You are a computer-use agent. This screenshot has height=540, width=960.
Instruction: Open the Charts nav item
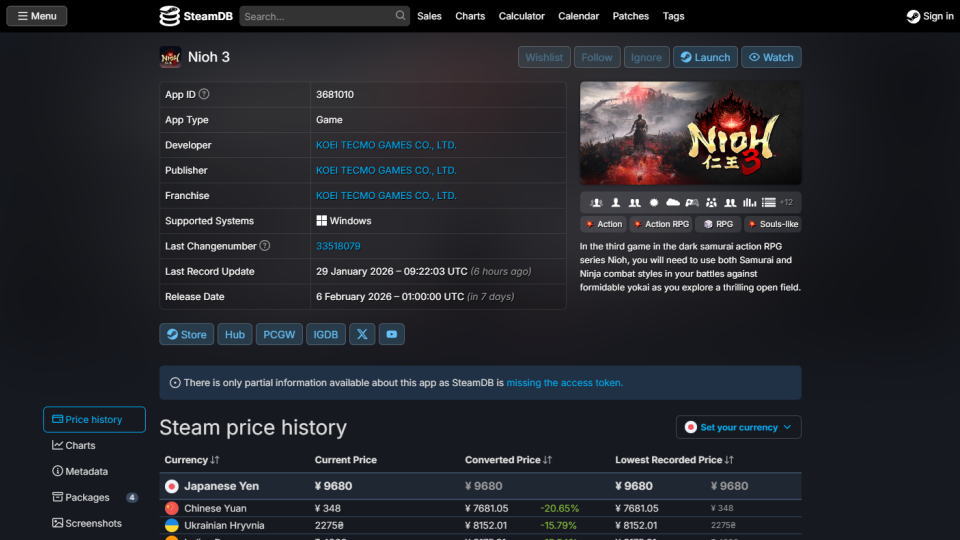click(x=470, y=16)
